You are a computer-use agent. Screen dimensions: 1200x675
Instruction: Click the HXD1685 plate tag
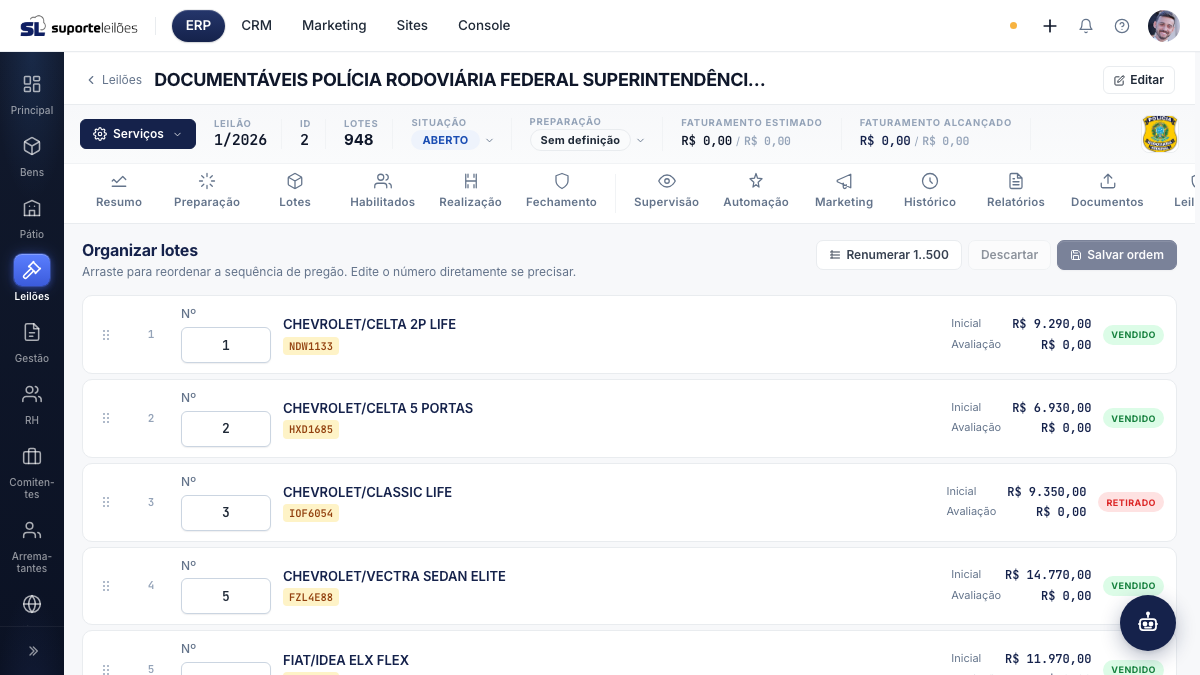(x=311, y=430)
